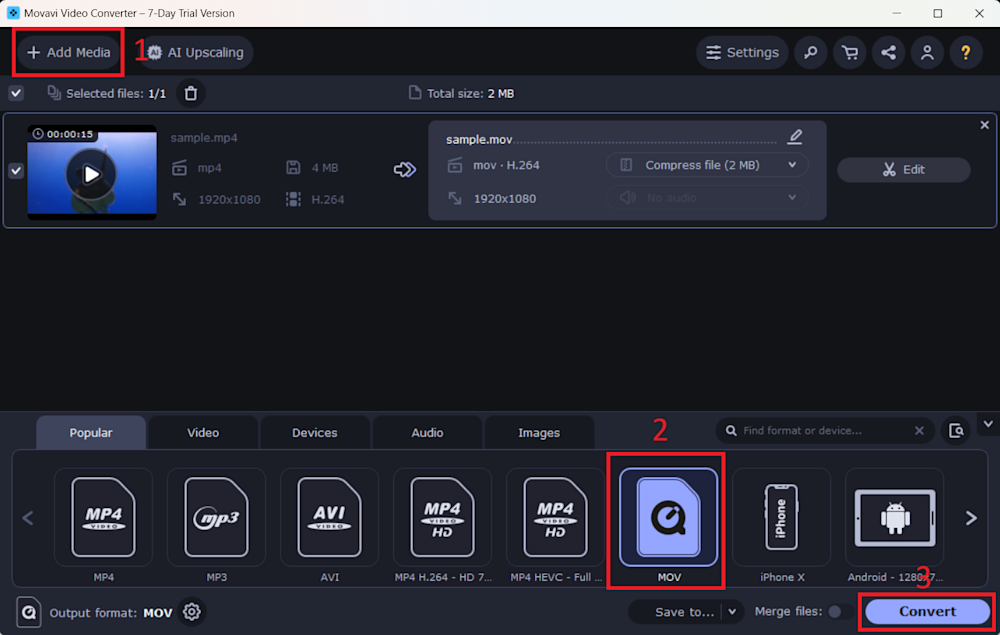
Task: Collapse the format panel with chevron
Action: point(988,424)
